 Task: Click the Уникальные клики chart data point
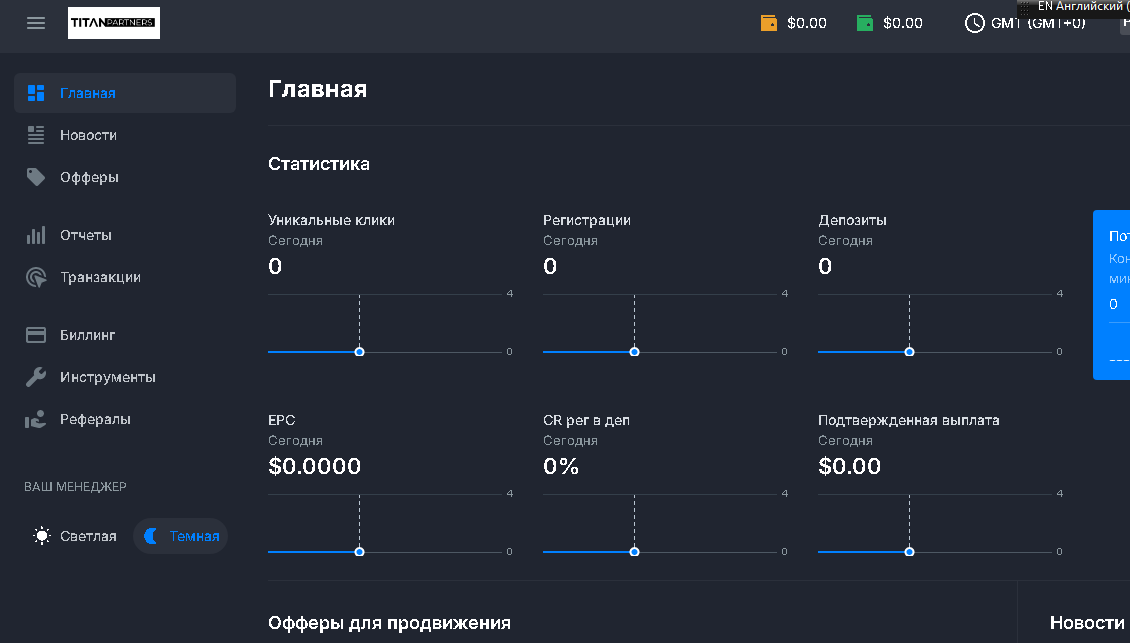[359, 352]
